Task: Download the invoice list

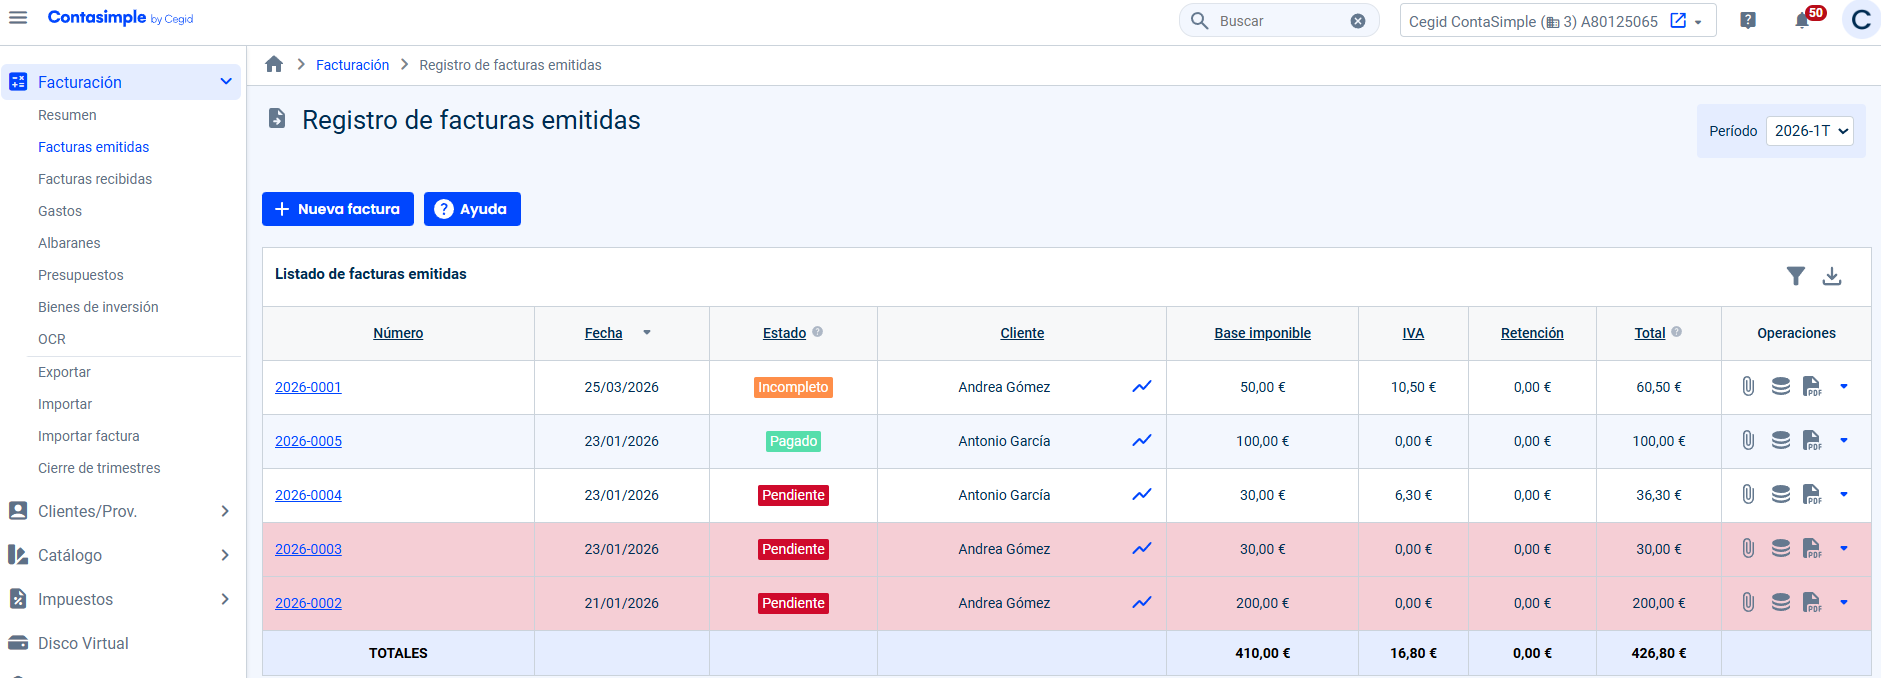Action: click(1832, 276)
